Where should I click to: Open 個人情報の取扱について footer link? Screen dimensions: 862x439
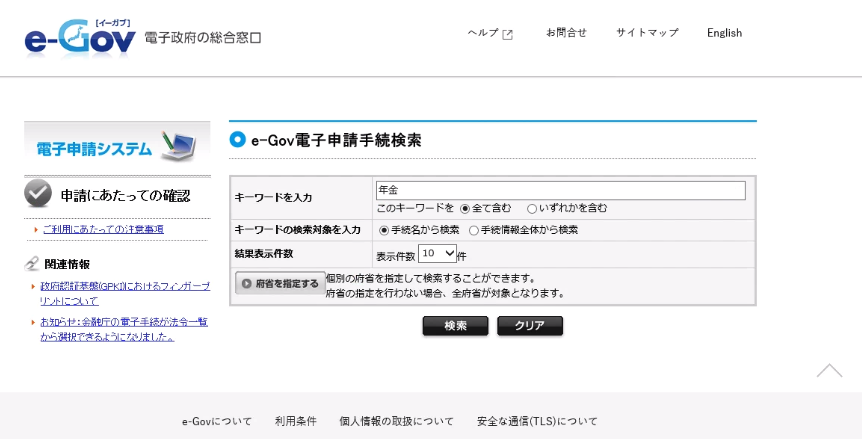[x=396, y=421]
